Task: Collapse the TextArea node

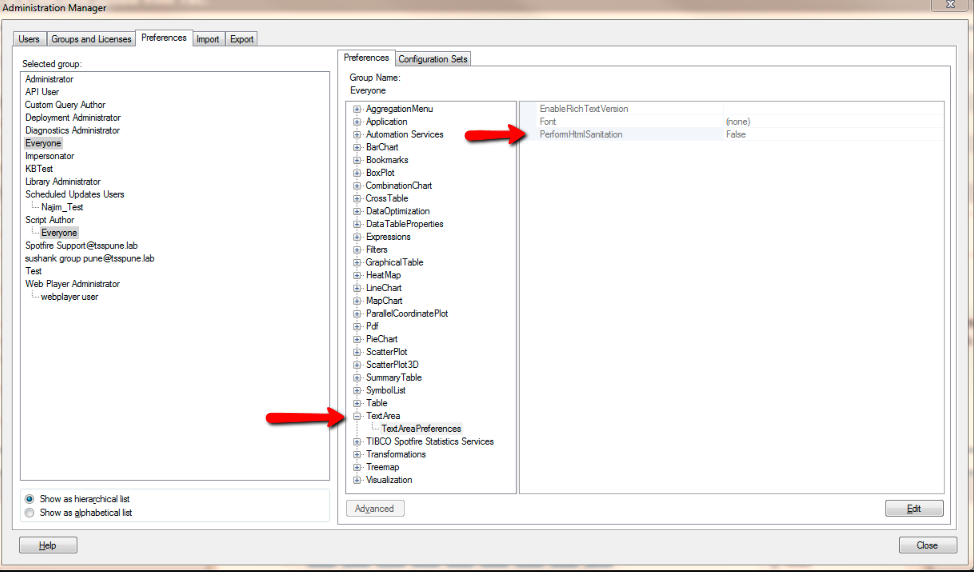Action: 357,416
